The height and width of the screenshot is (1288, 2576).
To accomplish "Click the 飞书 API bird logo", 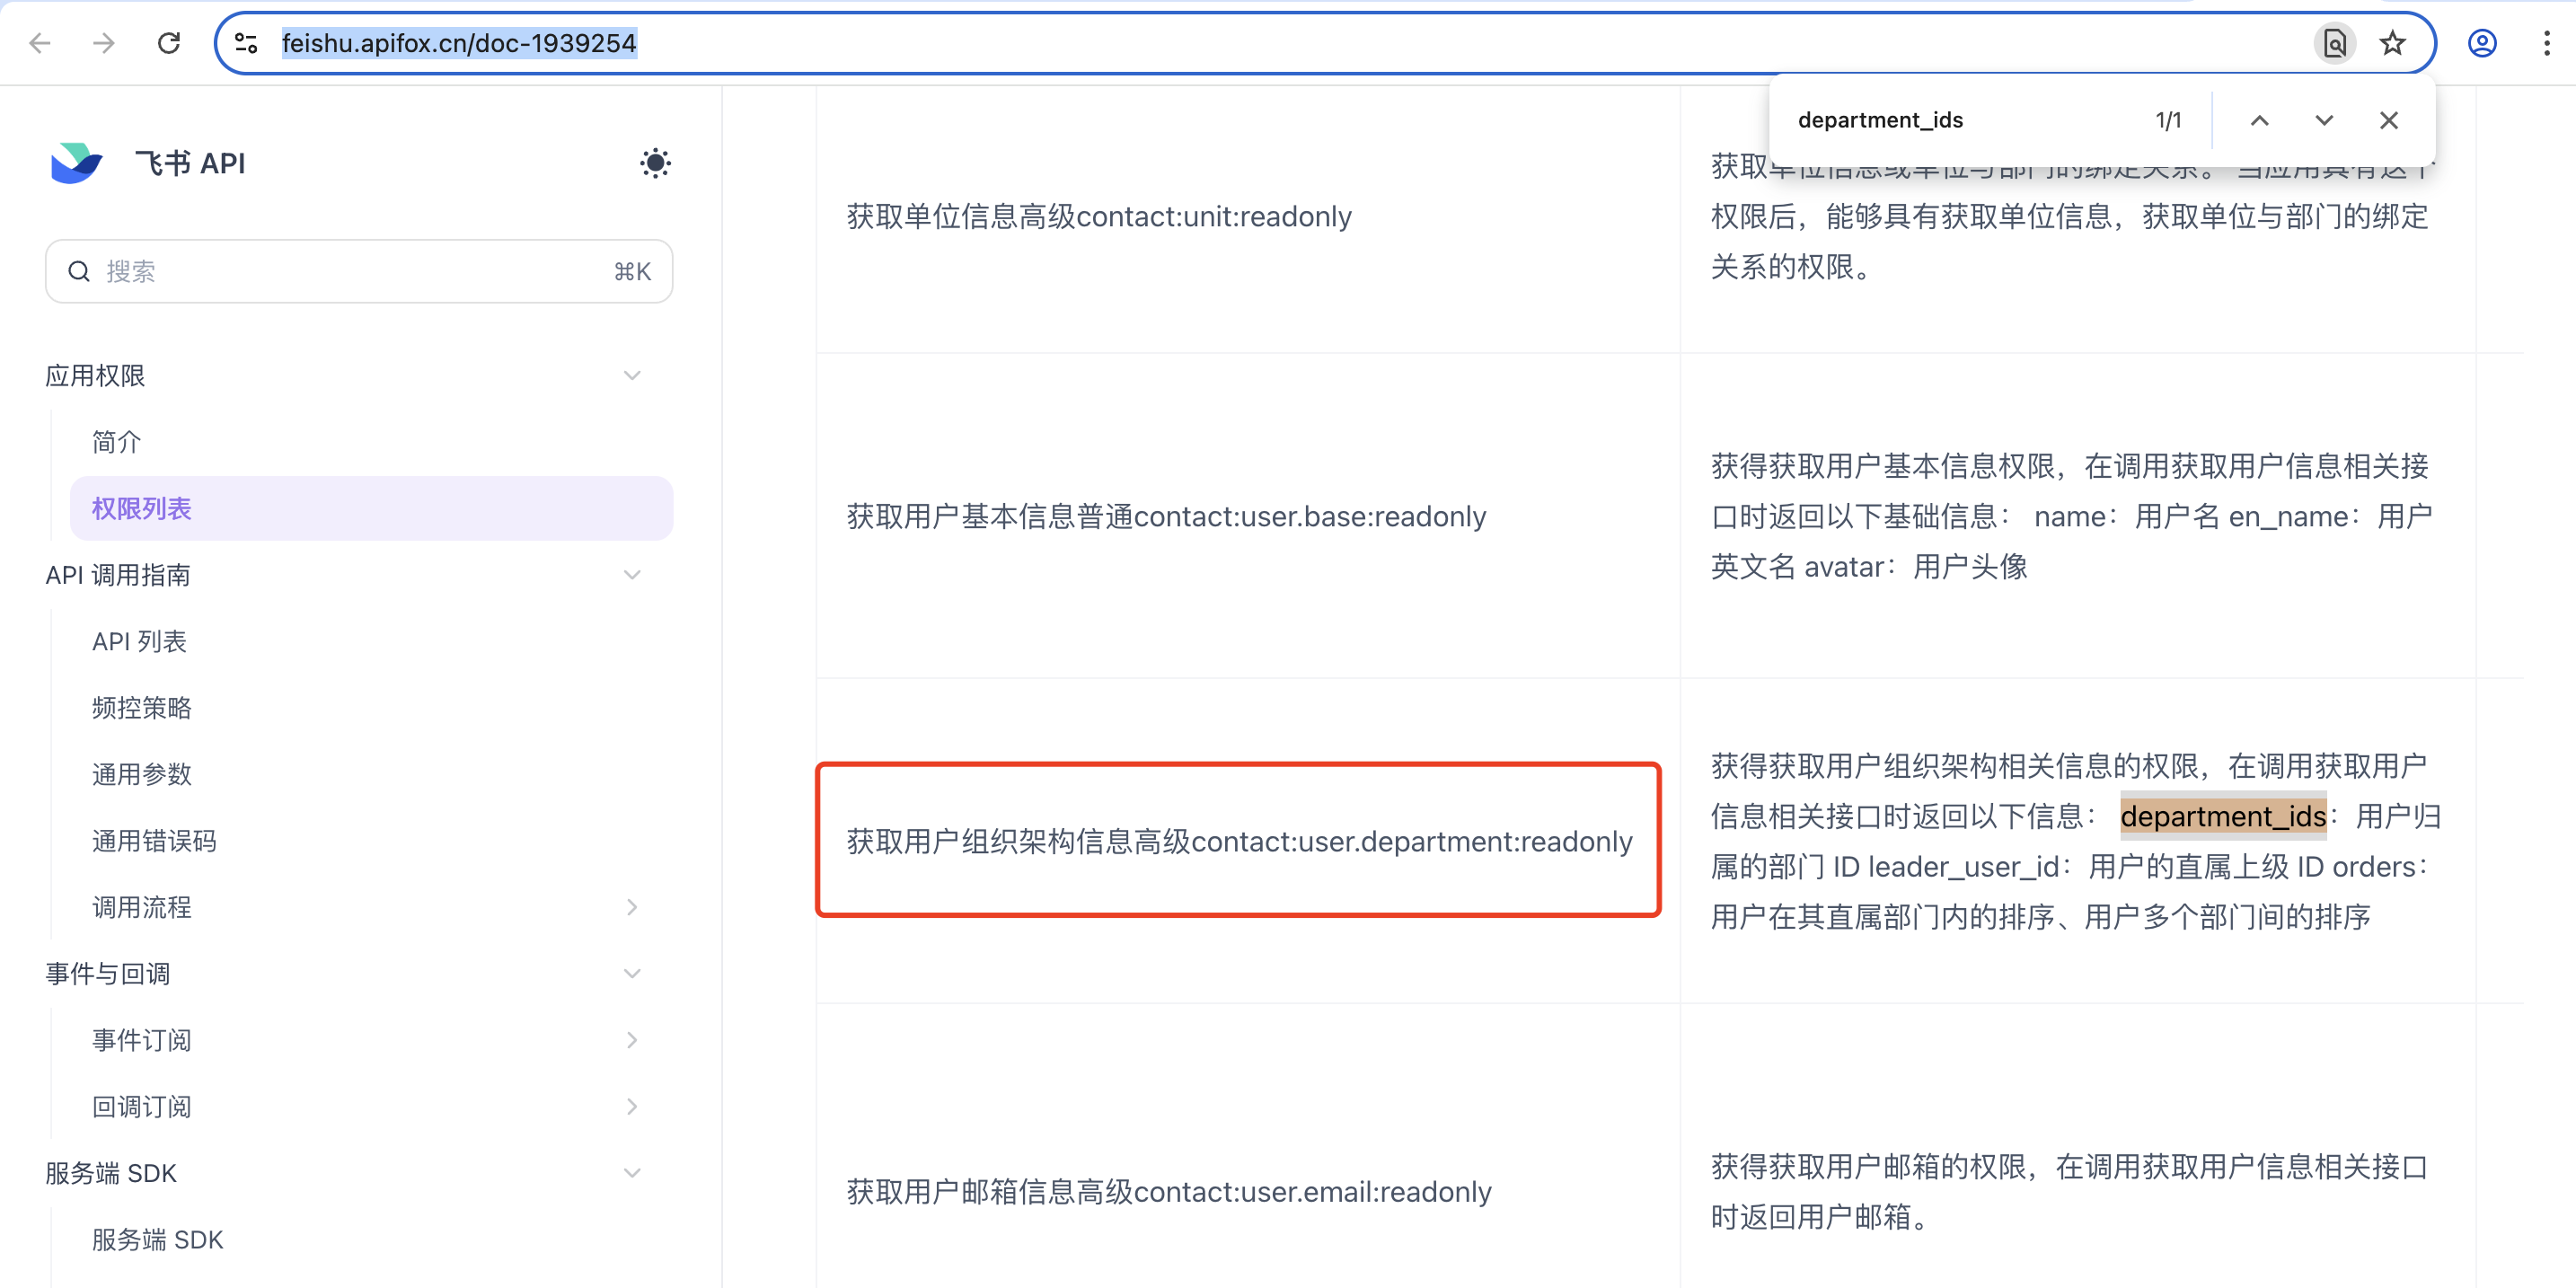I will 77,163.
